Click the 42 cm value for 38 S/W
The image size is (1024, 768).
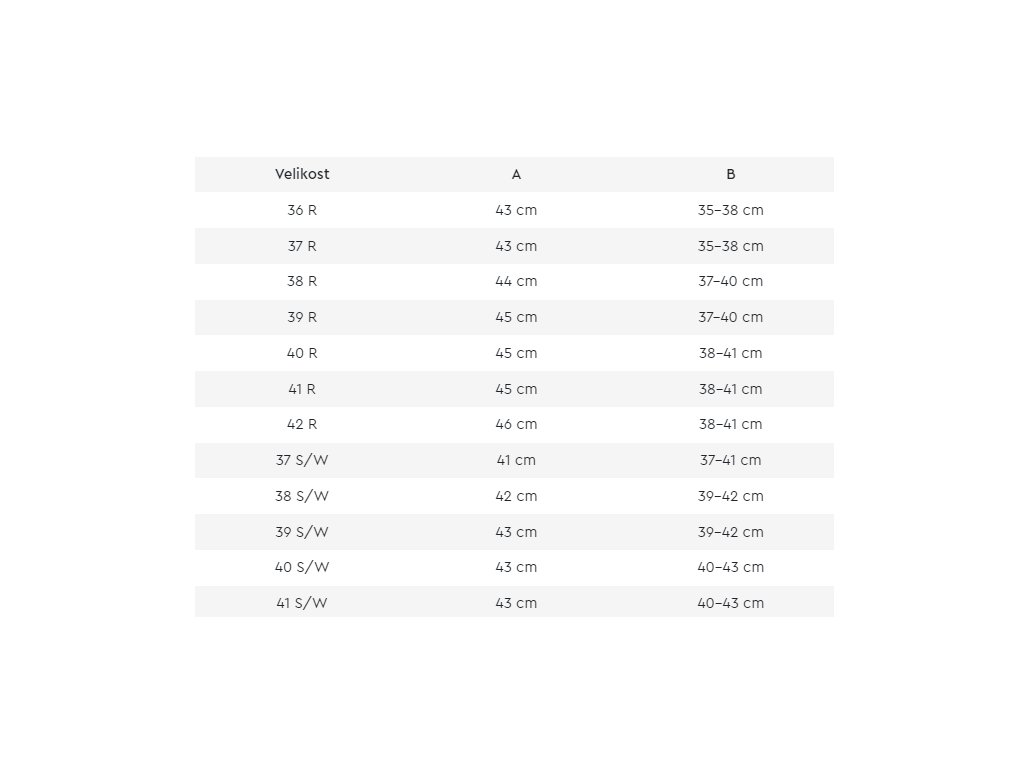coord(516,496)
